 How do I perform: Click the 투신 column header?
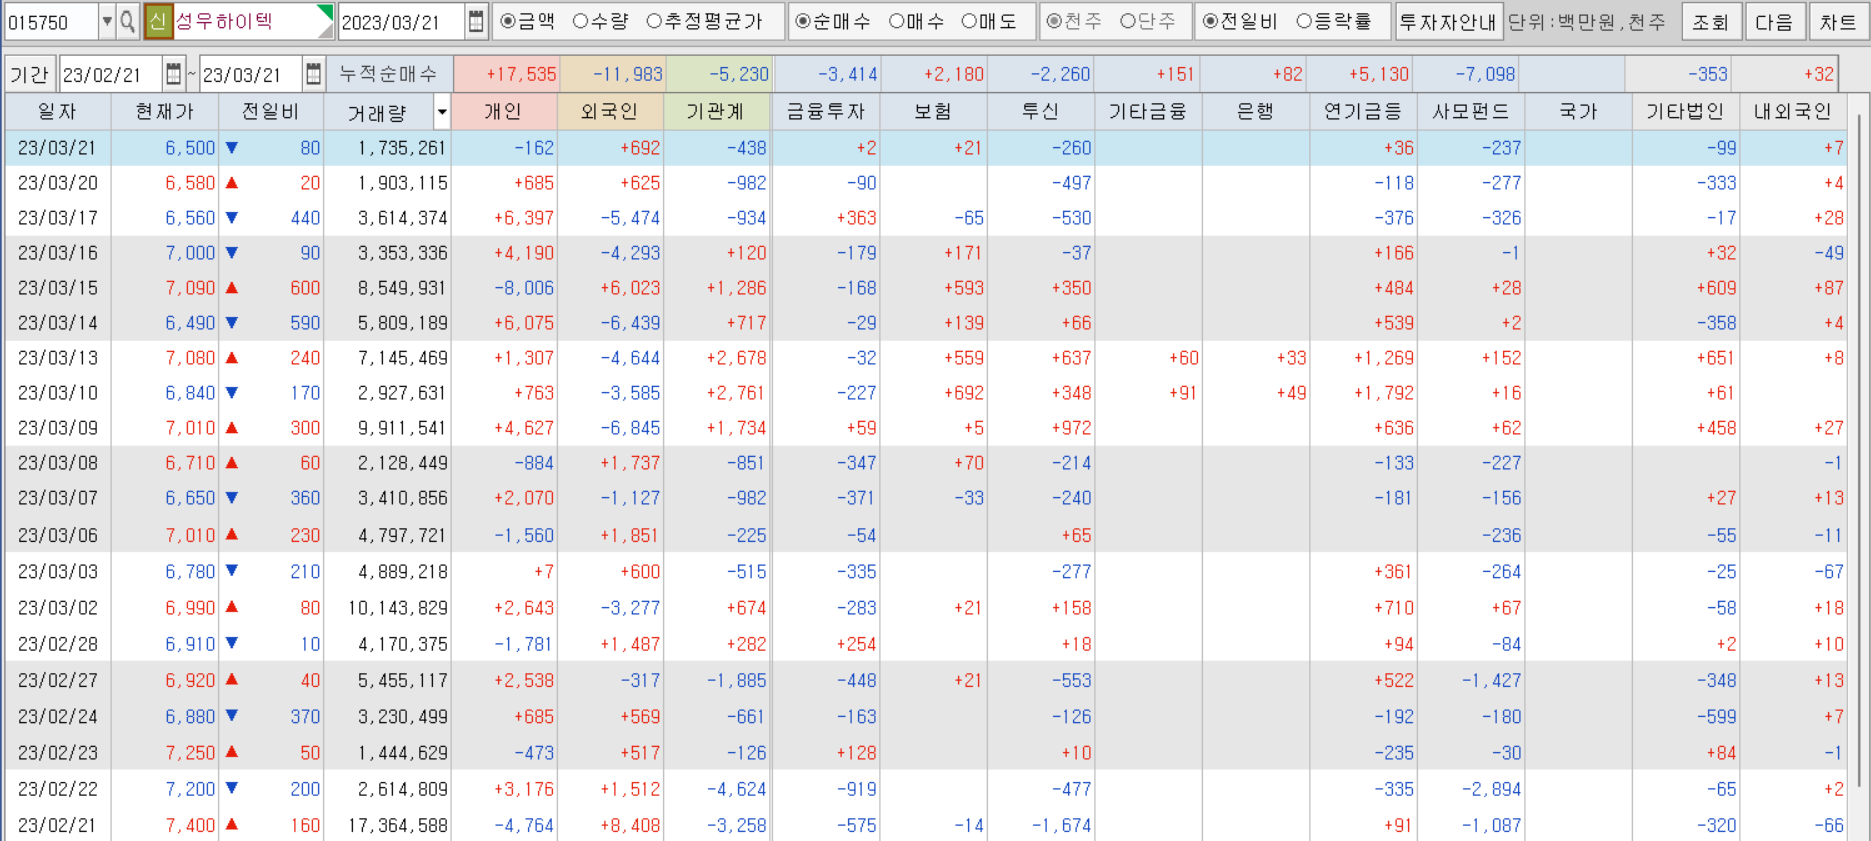1040,112
